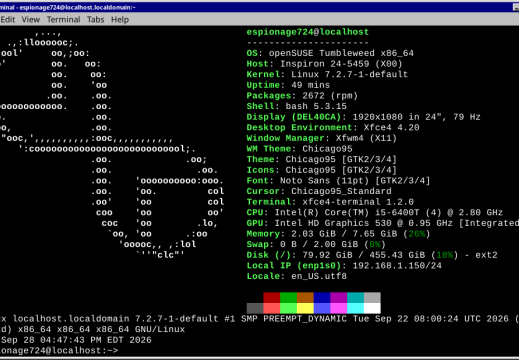Click the GPU Intel HD Graphics 530 line
519x360 pixels.
(x=383, y=223)
